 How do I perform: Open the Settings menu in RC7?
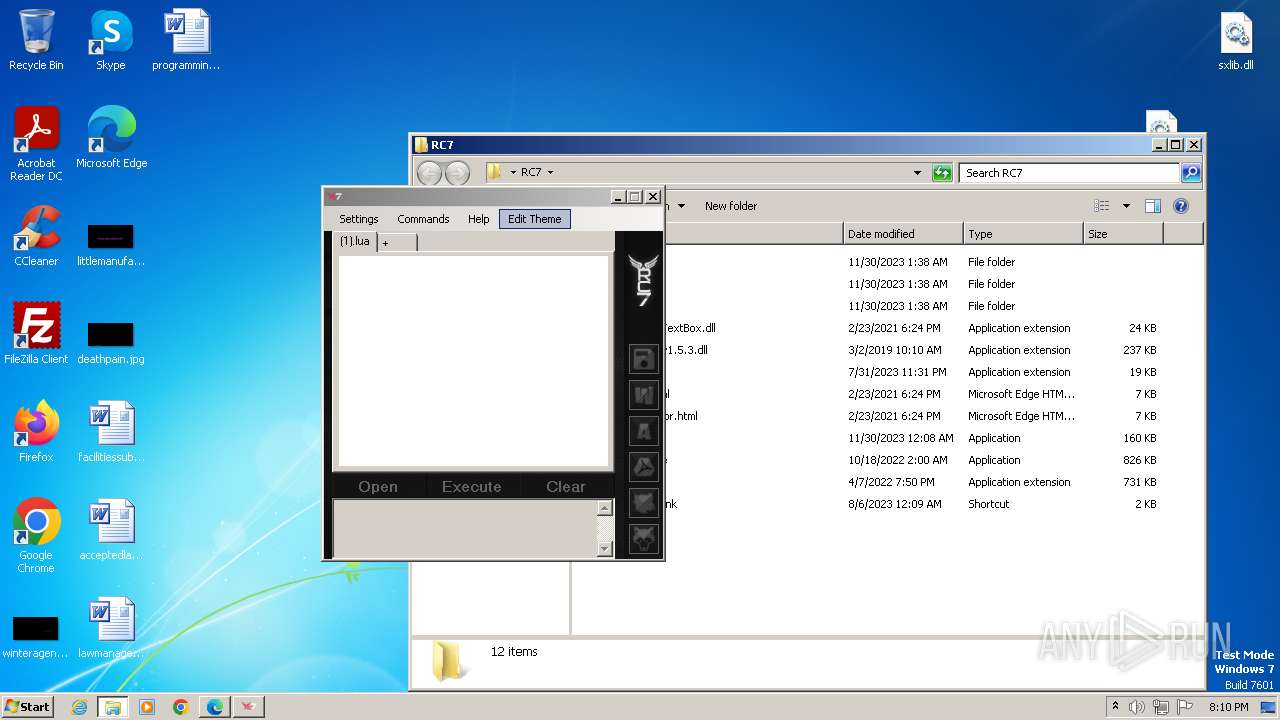(x=358, y=219)
